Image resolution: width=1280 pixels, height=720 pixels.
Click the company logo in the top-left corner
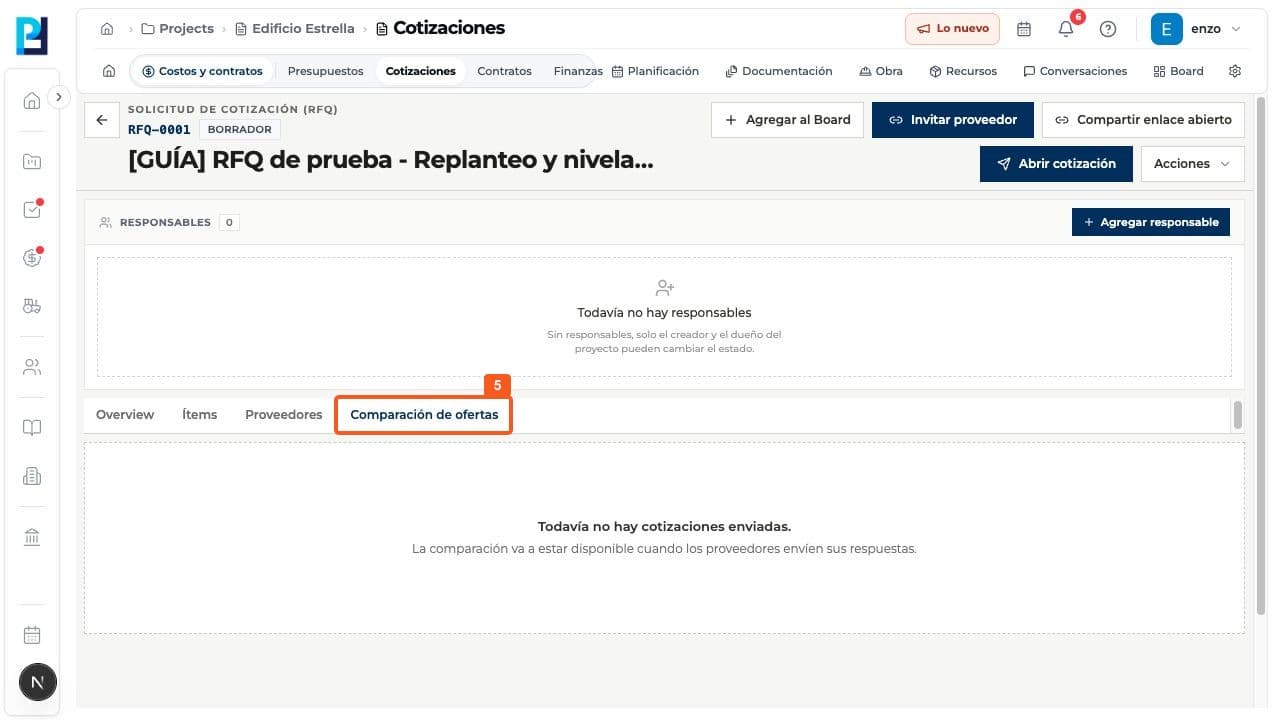(32, 36)
